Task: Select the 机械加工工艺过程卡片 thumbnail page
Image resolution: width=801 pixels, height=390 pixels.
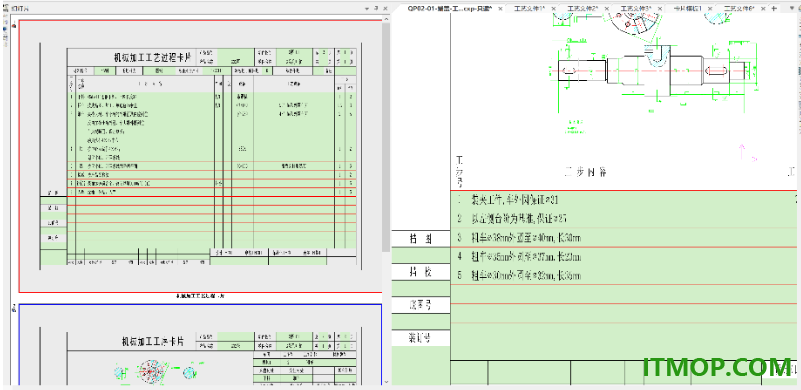Action: pos(200,156)
